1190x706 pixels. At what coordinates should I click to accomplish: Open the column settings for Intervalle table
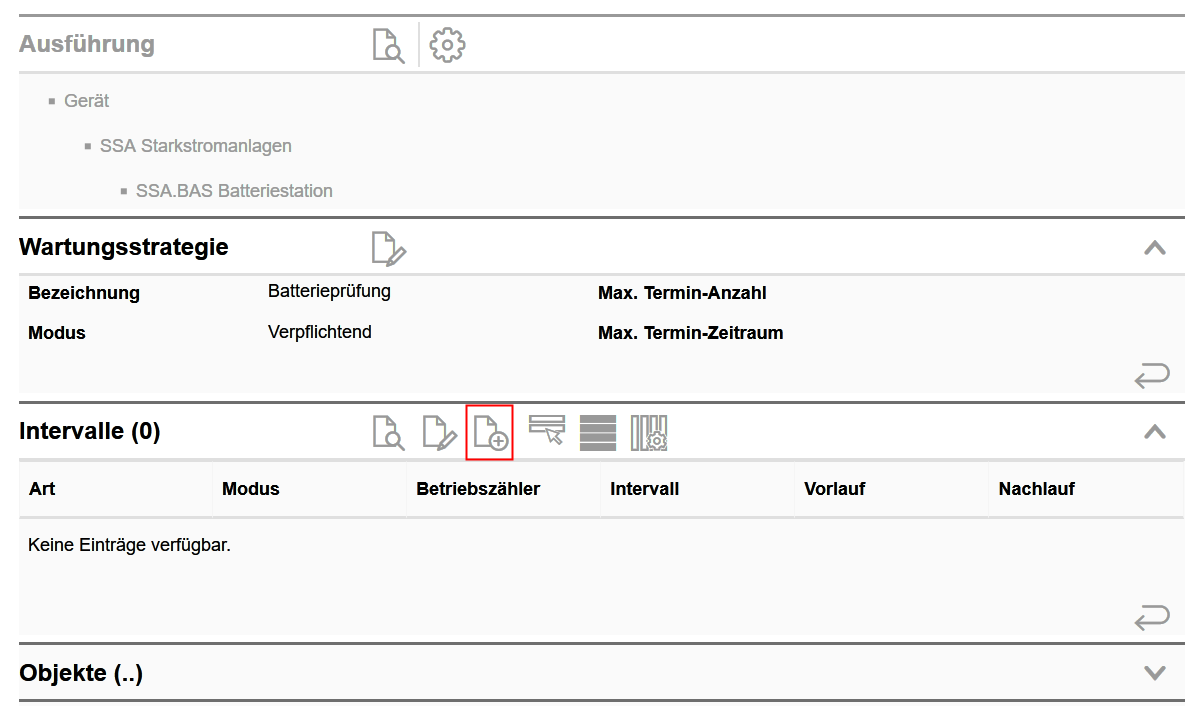point(649,432)
